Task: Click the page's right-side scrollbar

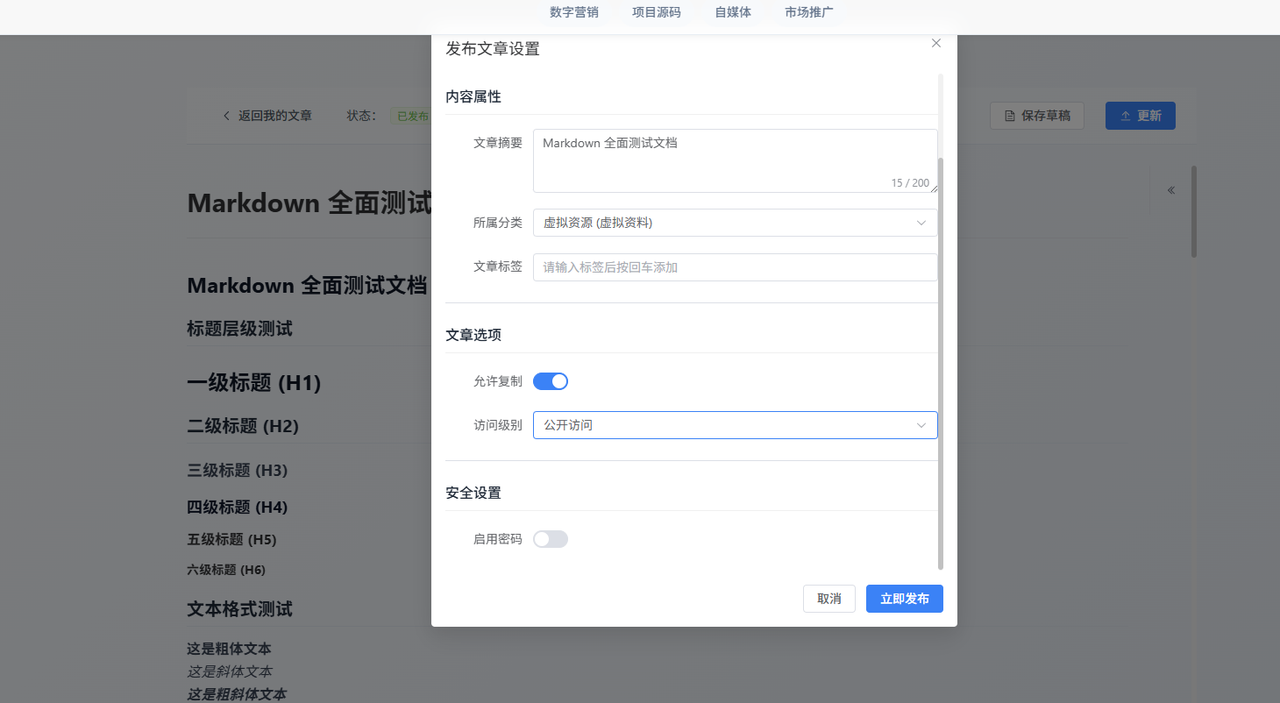Action: (x=1194, y=212)
